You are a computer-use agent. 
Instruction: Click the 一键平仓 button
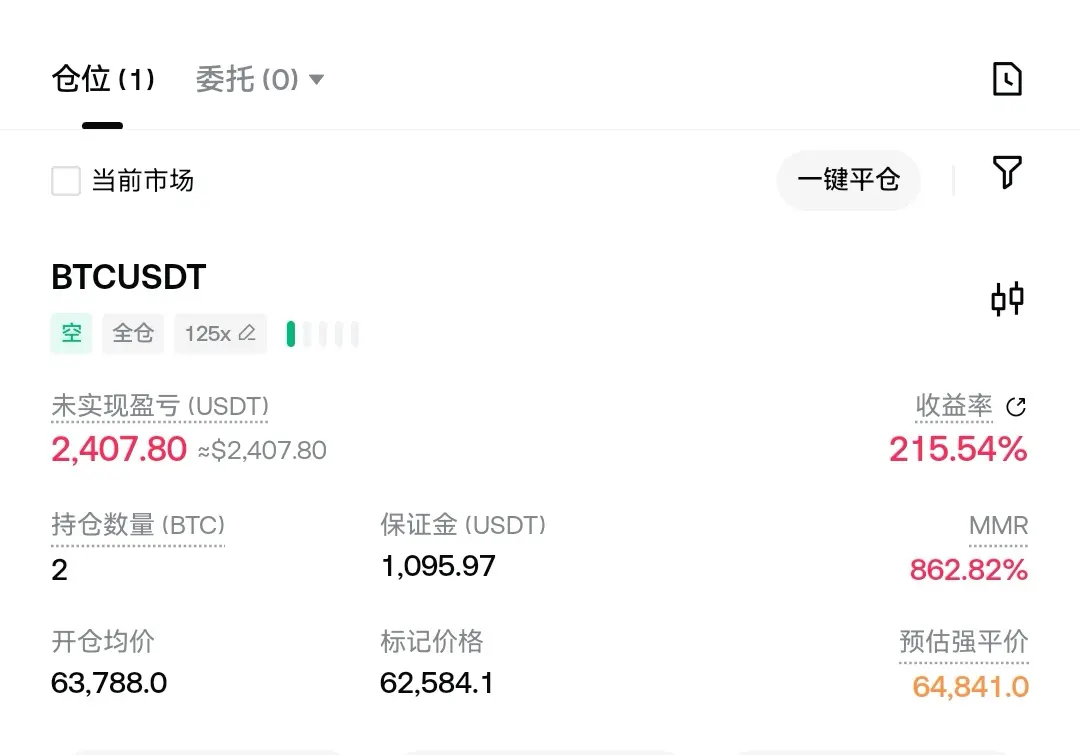[849, 180]
